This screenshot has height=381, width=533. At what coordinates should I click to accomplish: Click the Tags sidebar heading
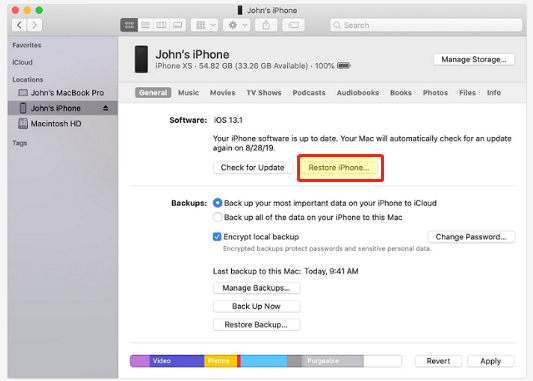[x=20, y=143]
